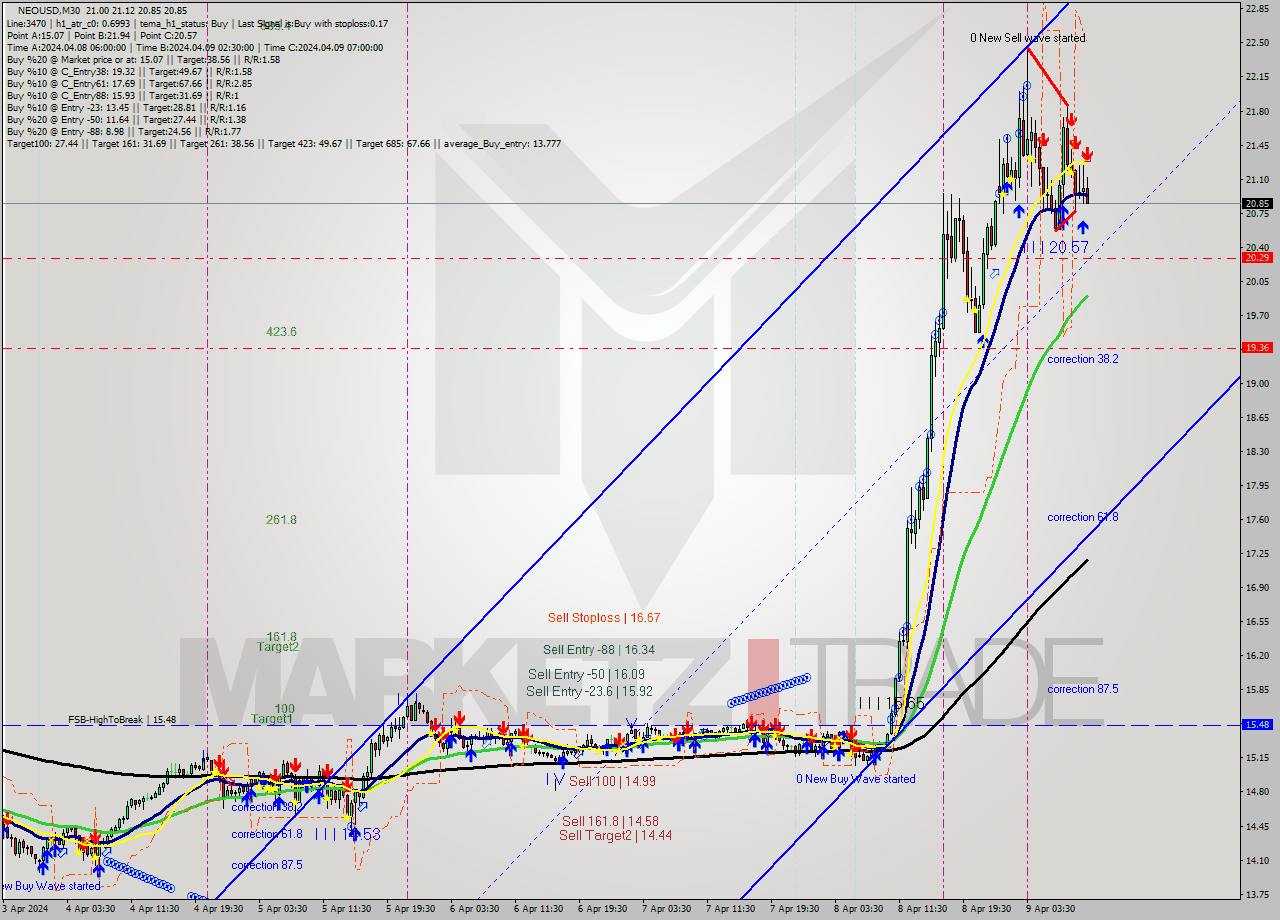Click the 'Sell Entry -23.6 | 15.92' label
1280x920 pixels.
pyautogui.click(x=589, y=691)
